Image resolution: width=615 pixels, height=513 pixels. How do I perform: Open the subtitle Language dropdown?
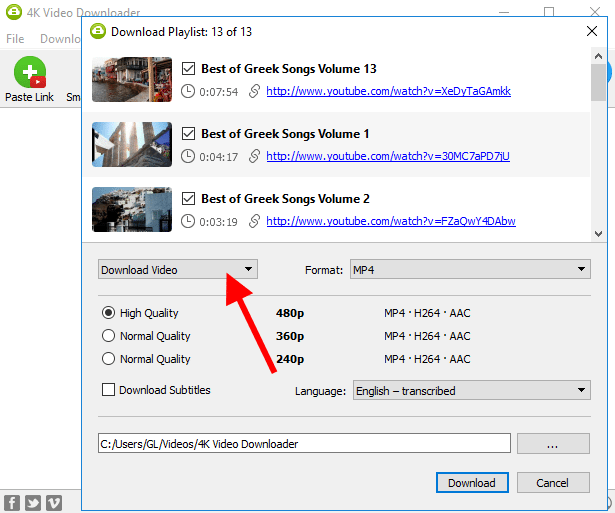tap(472, 390)
